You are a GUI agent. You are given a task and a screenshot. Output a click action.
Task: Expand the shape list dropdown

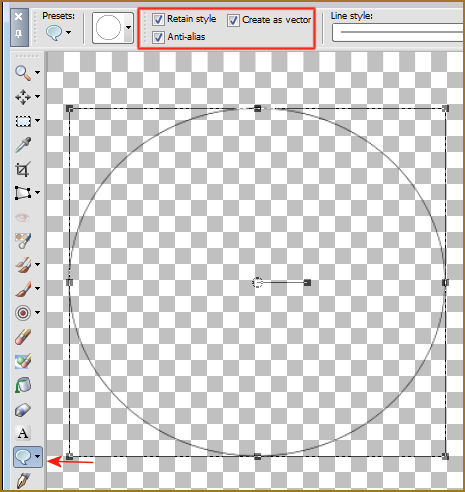(x=128, y=28)
